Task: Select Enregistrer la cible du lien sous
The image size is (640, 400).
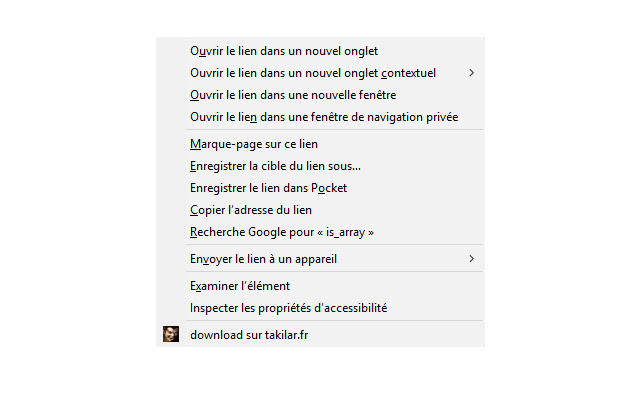Action: [275, 166]
